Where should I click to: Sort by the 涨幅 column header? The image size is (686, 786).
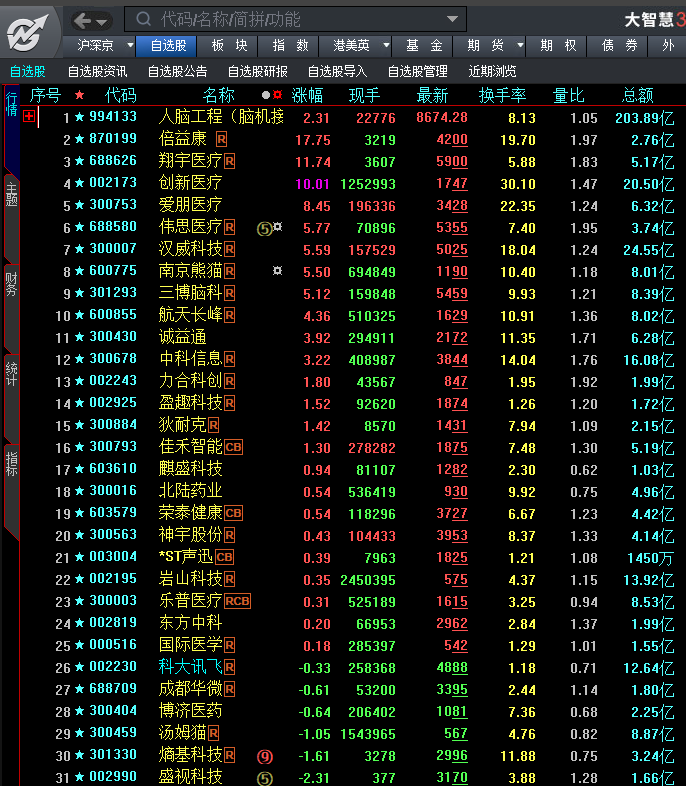[307, 95]
